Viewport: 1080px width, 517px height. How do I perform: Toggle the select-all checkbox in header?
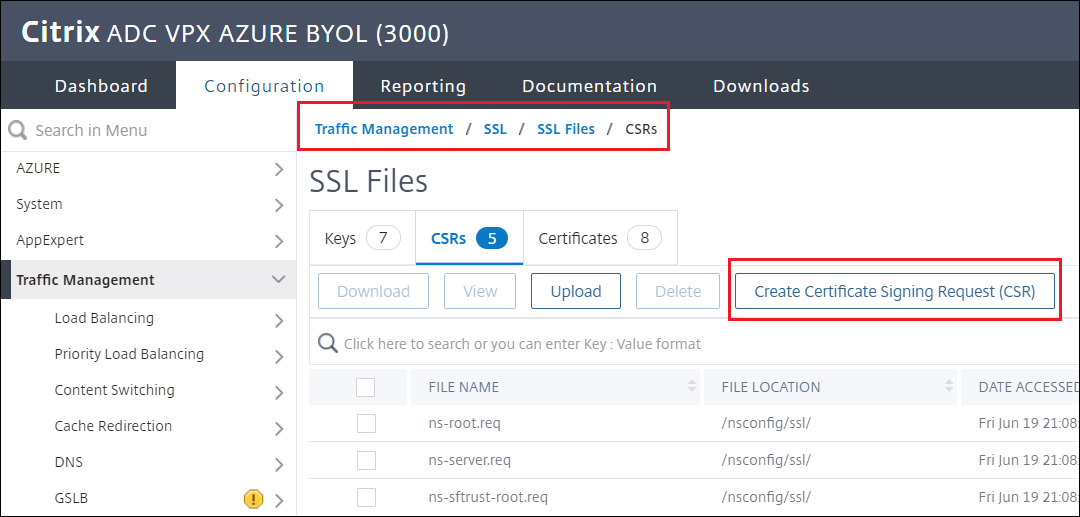click(366, 387)
